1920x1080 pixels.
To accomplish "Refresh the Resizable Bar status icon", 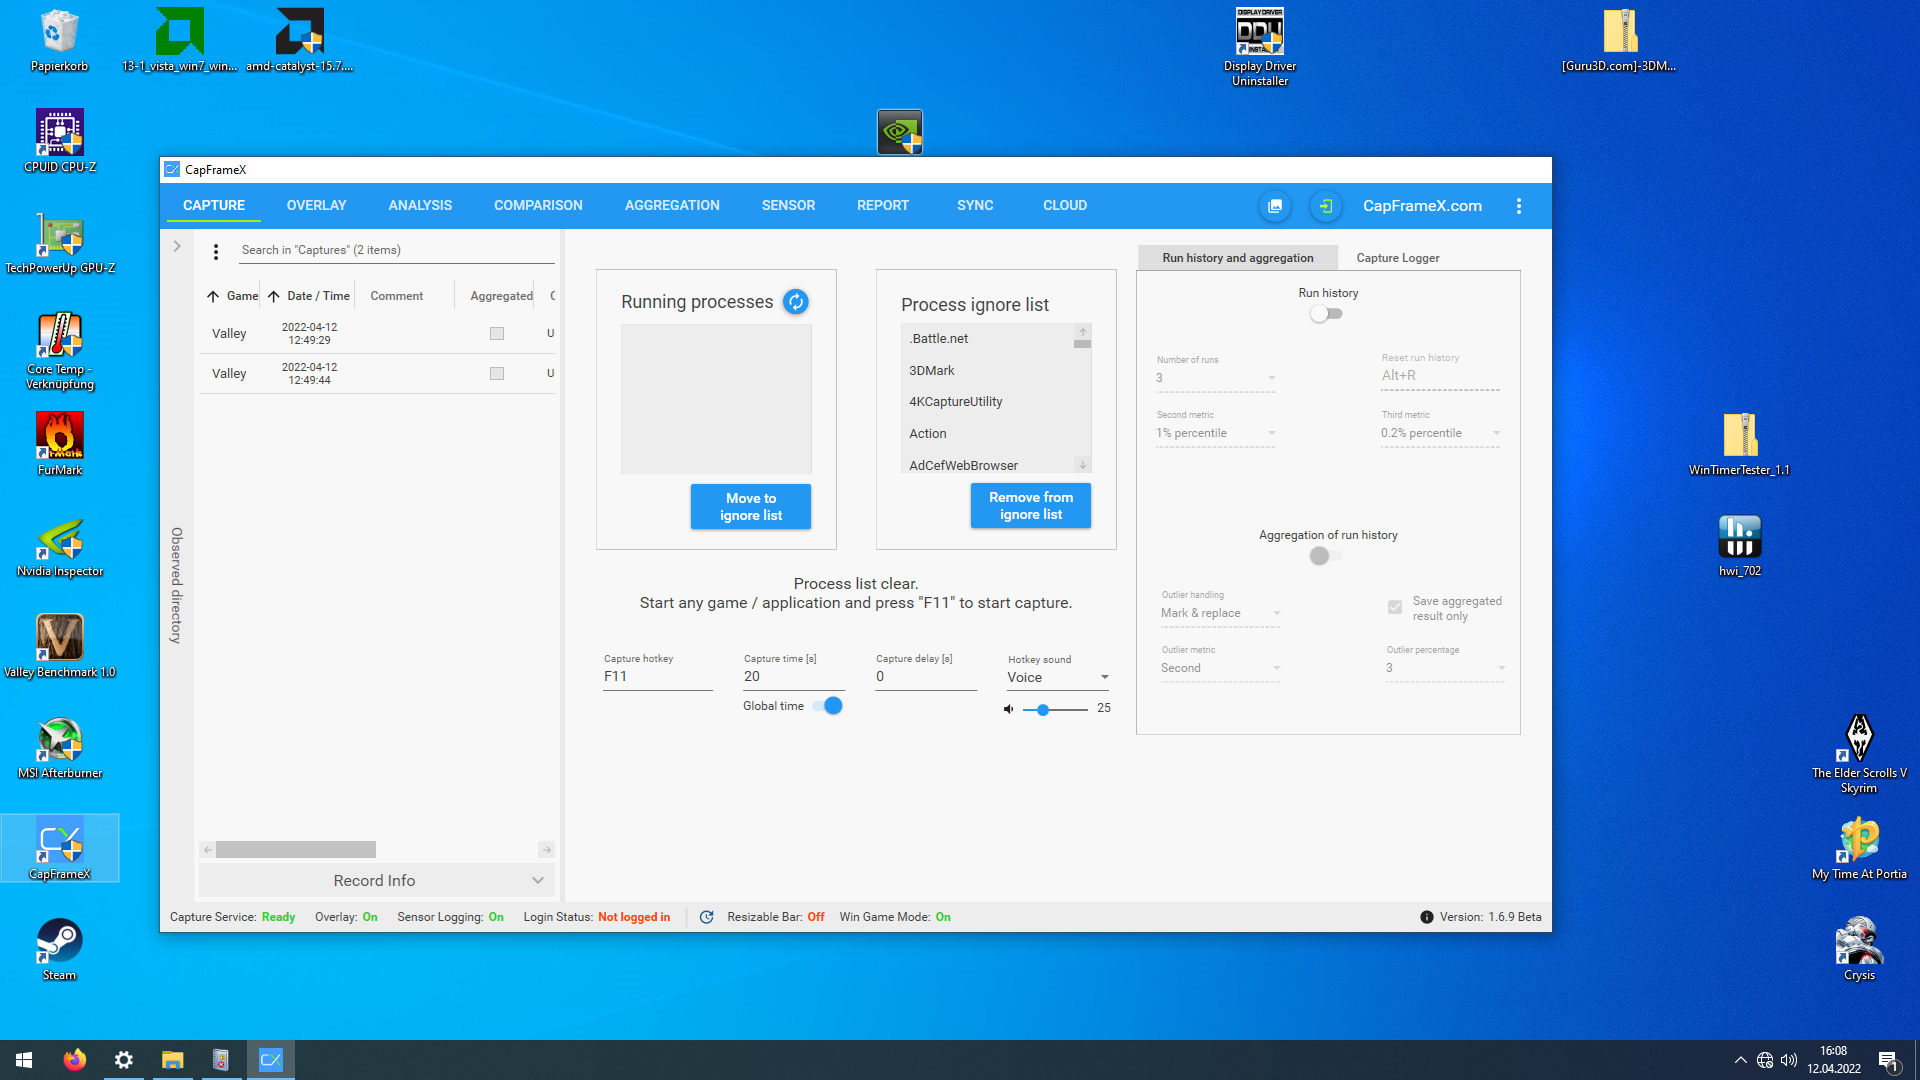I will click(x=707, y=917).
